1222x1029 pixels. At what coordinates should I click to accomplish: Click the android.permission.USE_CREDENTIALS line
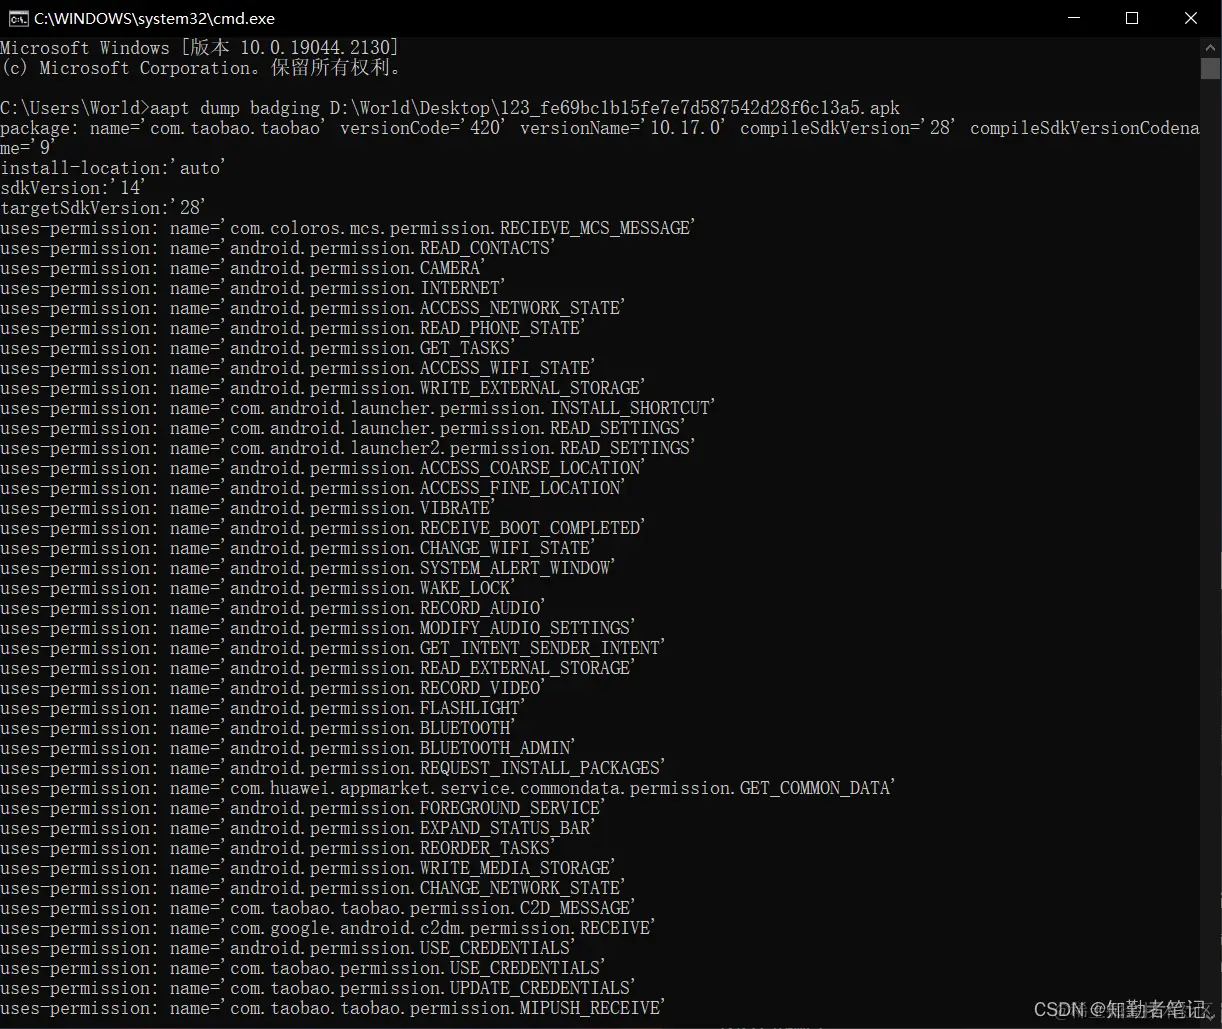pyautogui.click(x=288, y=948)
